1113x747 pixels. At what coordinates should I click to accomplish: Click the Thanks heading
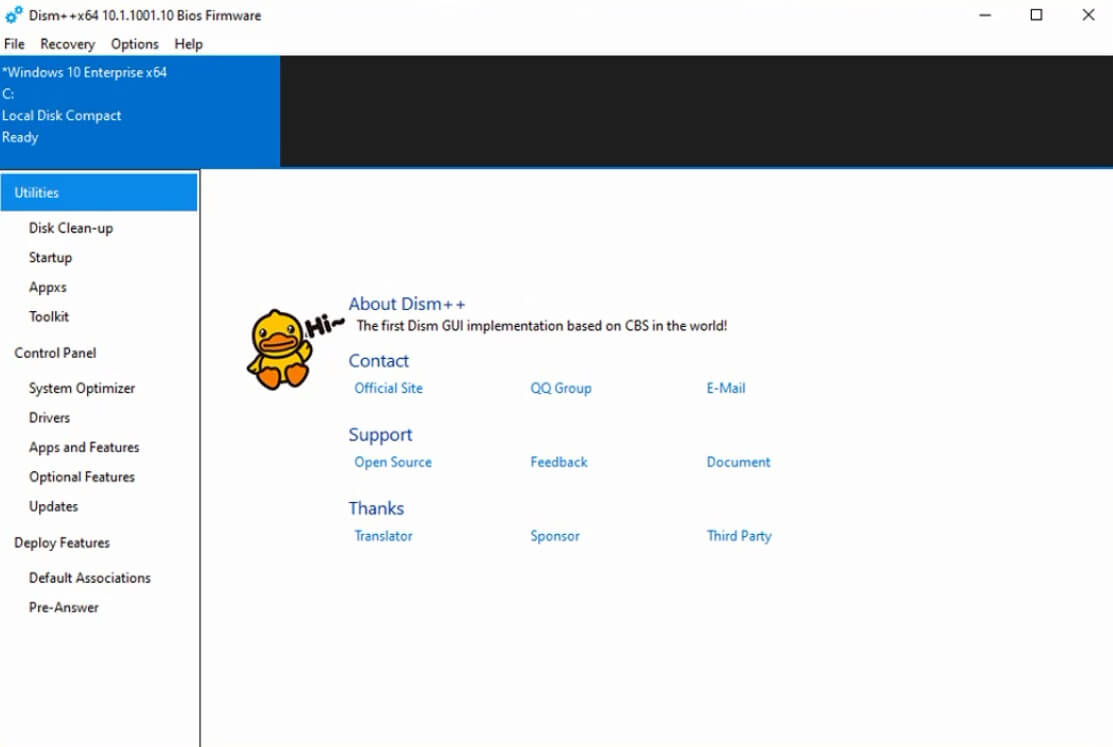[375, 508]
